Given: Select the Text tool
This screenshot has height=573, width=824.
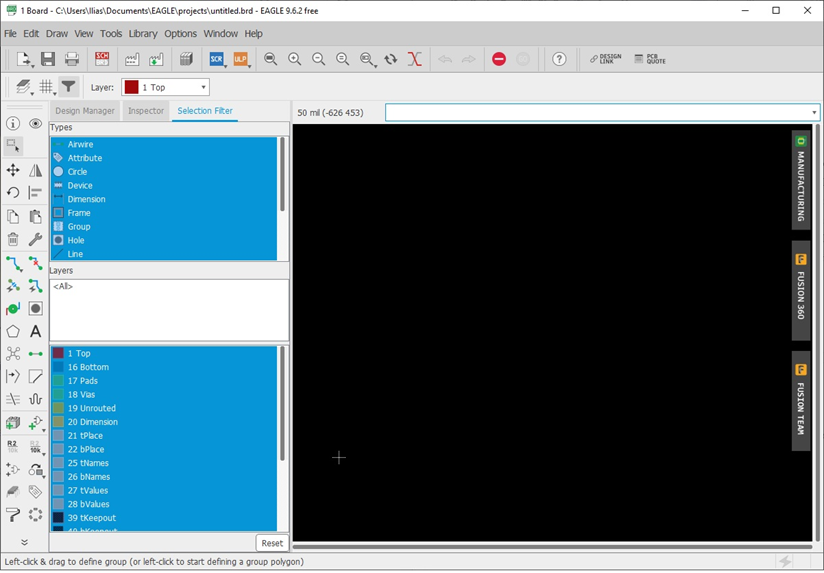Looking at the screenshot, I should 36,331.
